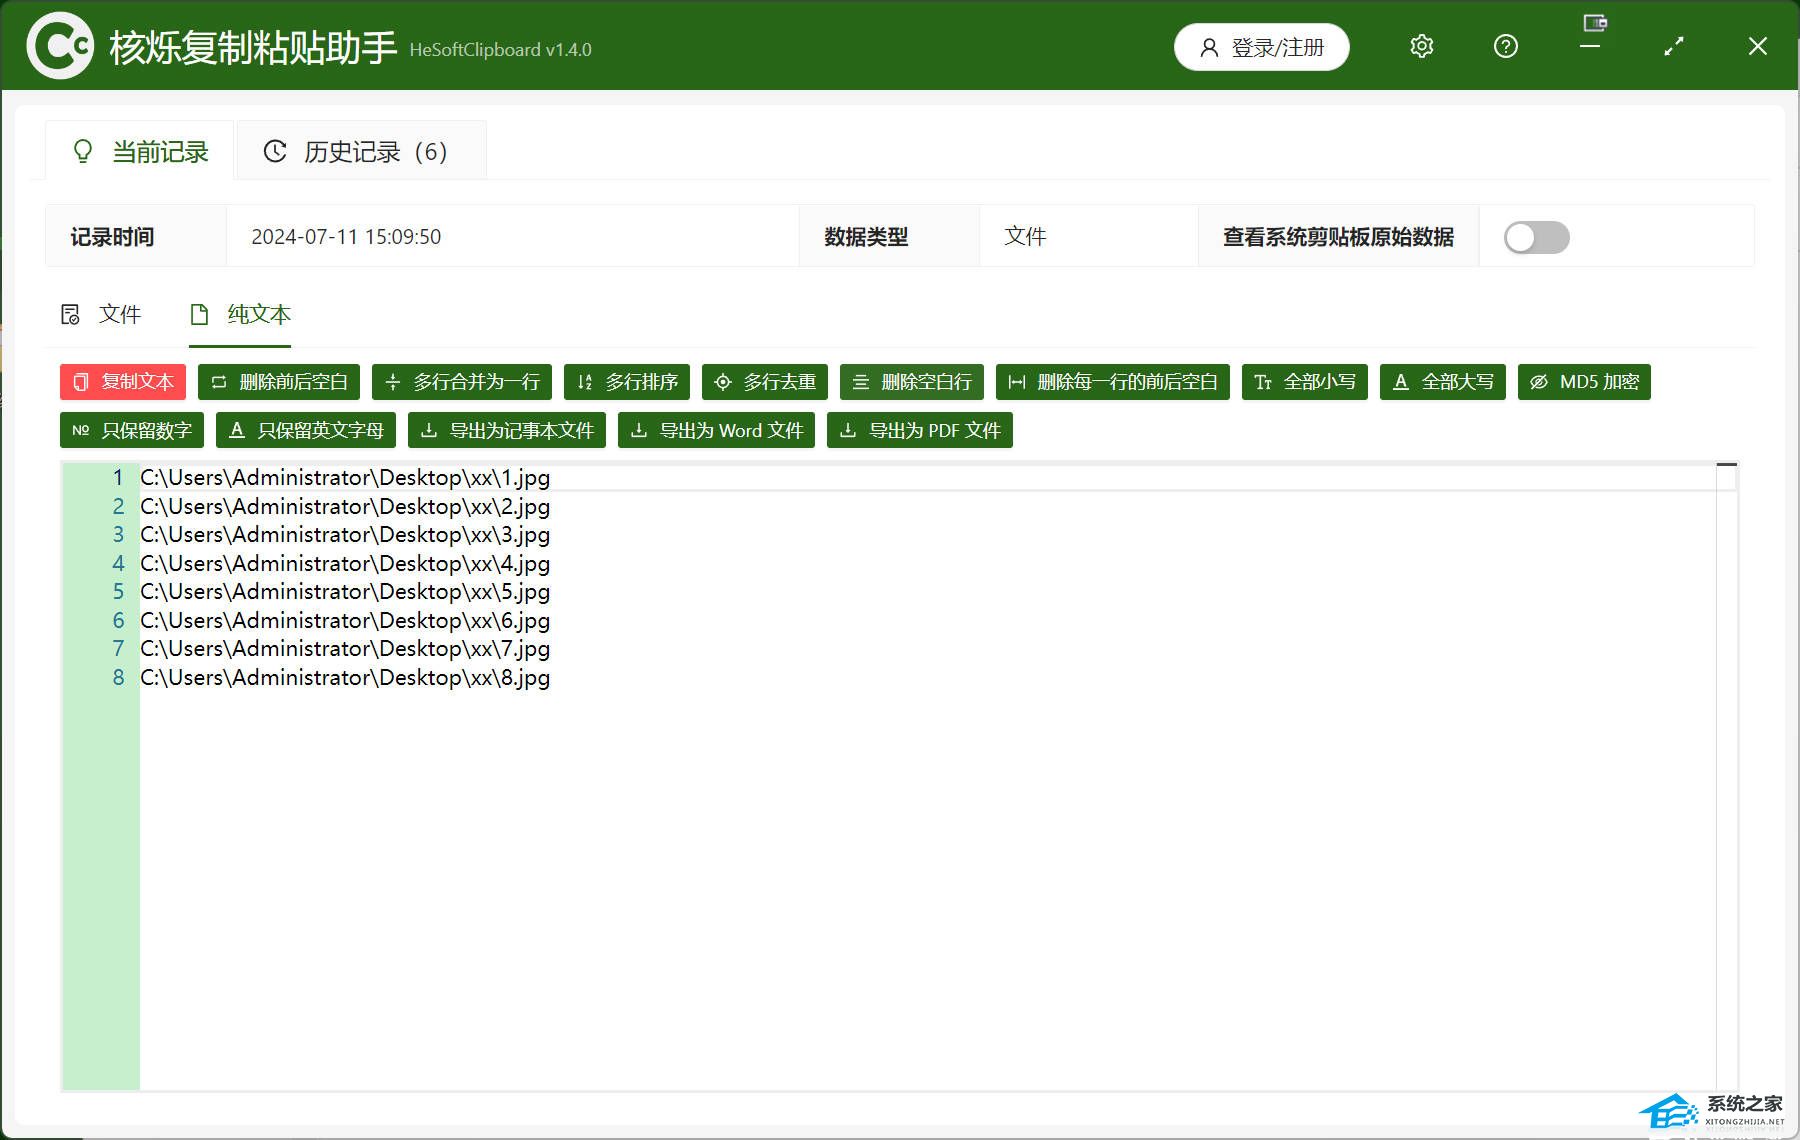Image resolution: width=1800 pixels, height=1140 pixels.
Task: Close the window with X button
Action: 1758,46
